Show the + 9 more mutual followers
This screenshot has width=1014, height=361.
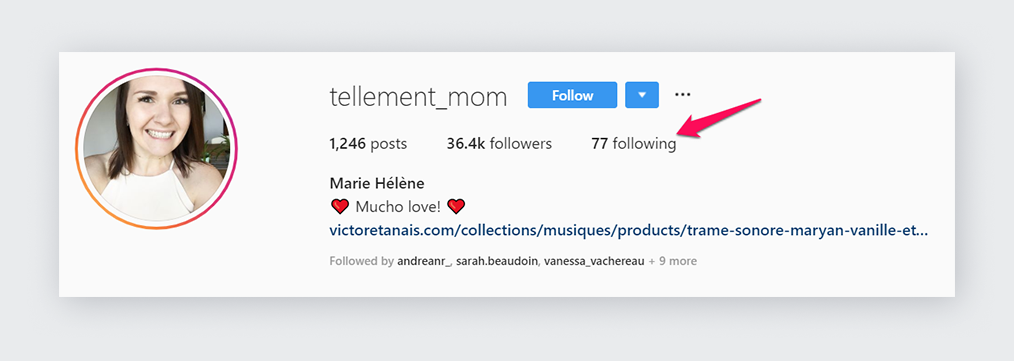coord(673,261)
